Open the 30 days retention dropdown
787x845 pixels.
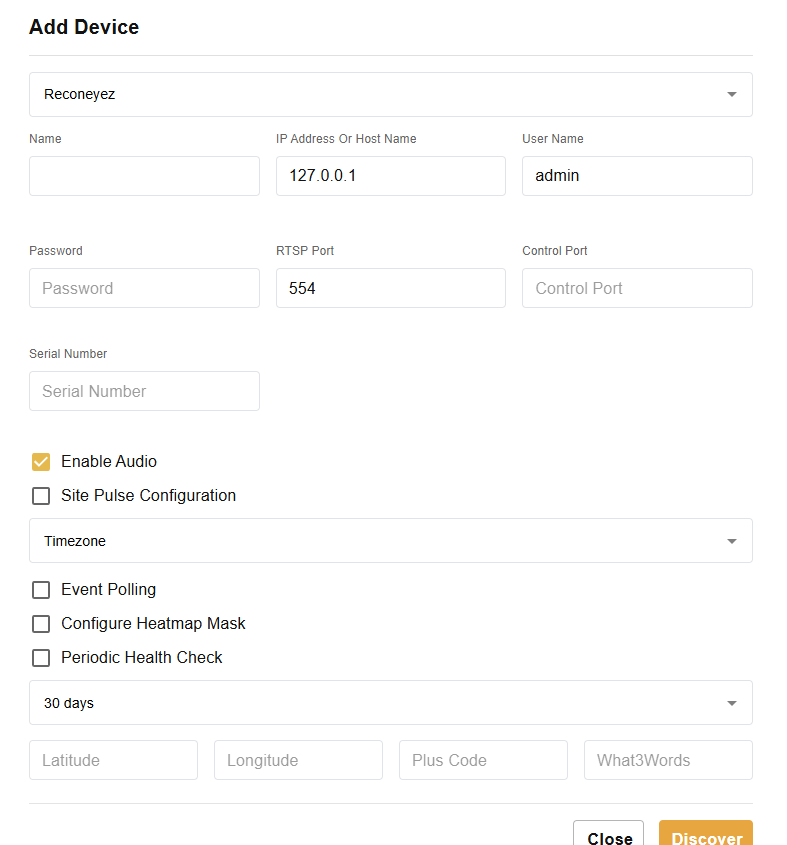pos(390,702)
